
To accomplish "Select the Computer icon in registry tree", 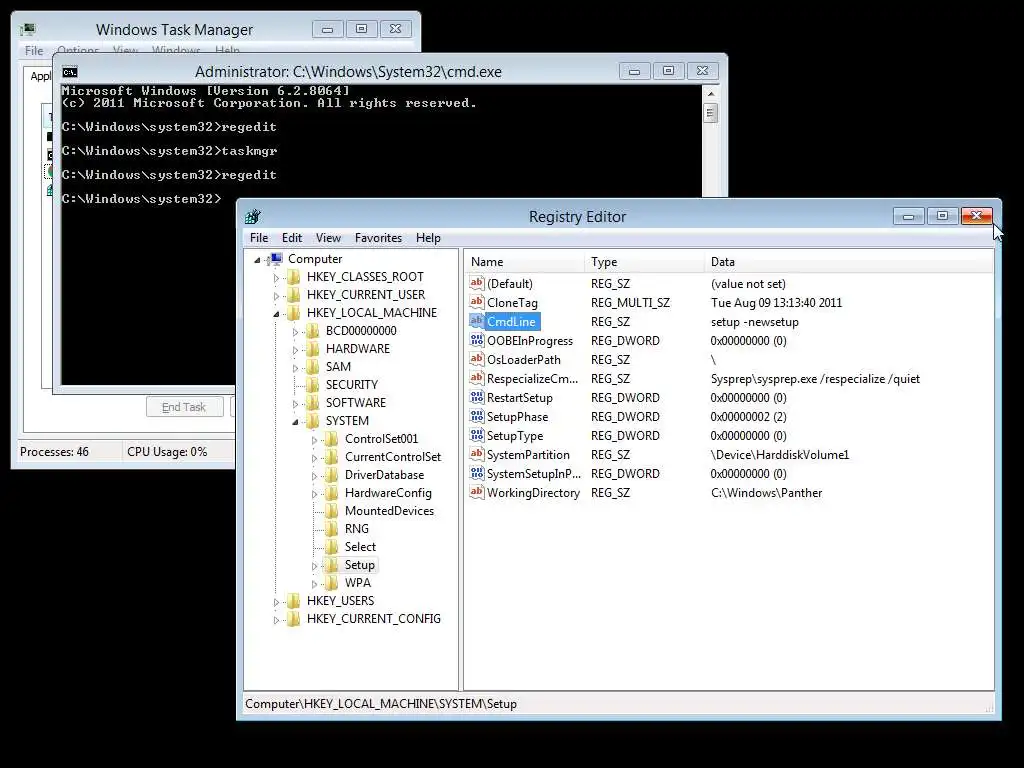I will click(x=276, y=259).
